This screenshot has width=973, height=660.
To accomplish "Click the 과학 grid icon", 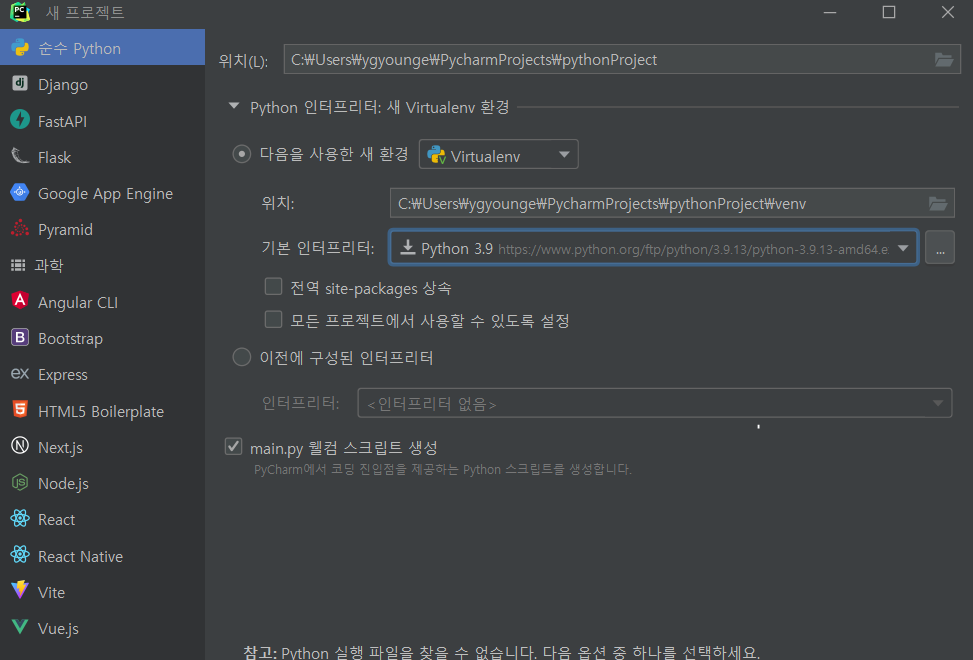I will coord(19,265).
